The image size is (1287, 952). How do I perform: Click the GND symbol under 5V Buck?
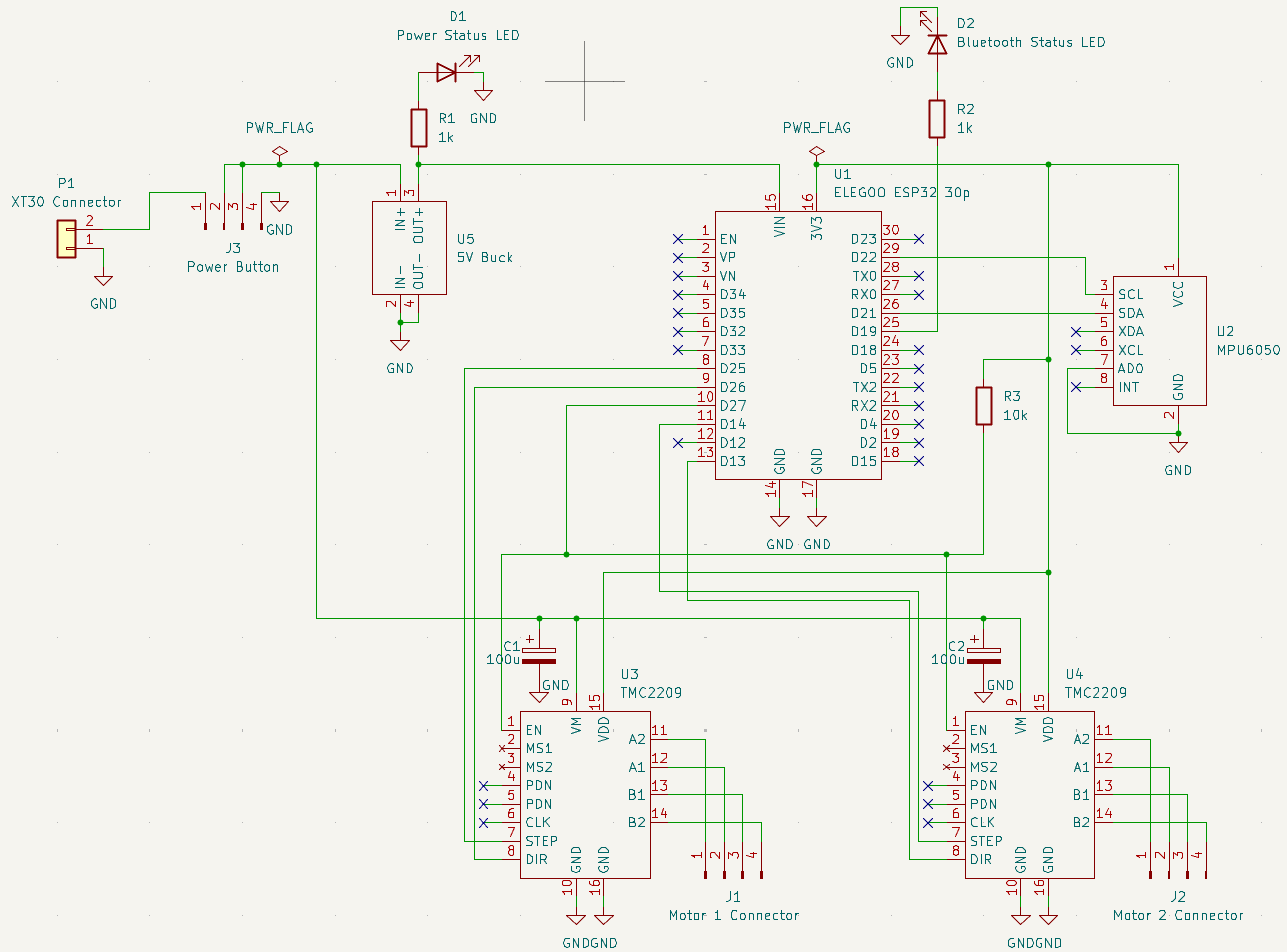[400, 346]
